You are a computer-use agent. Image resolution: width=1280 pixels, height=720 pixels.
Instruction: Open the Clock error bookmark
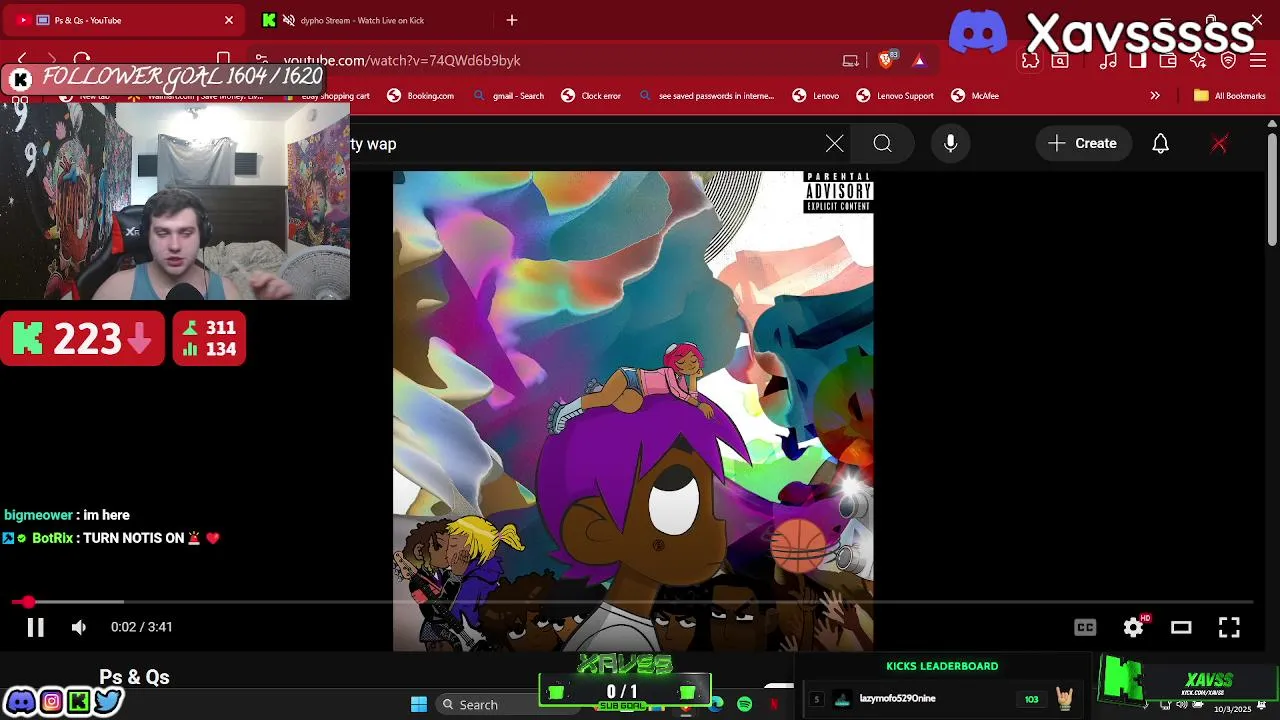click(591, 96)
